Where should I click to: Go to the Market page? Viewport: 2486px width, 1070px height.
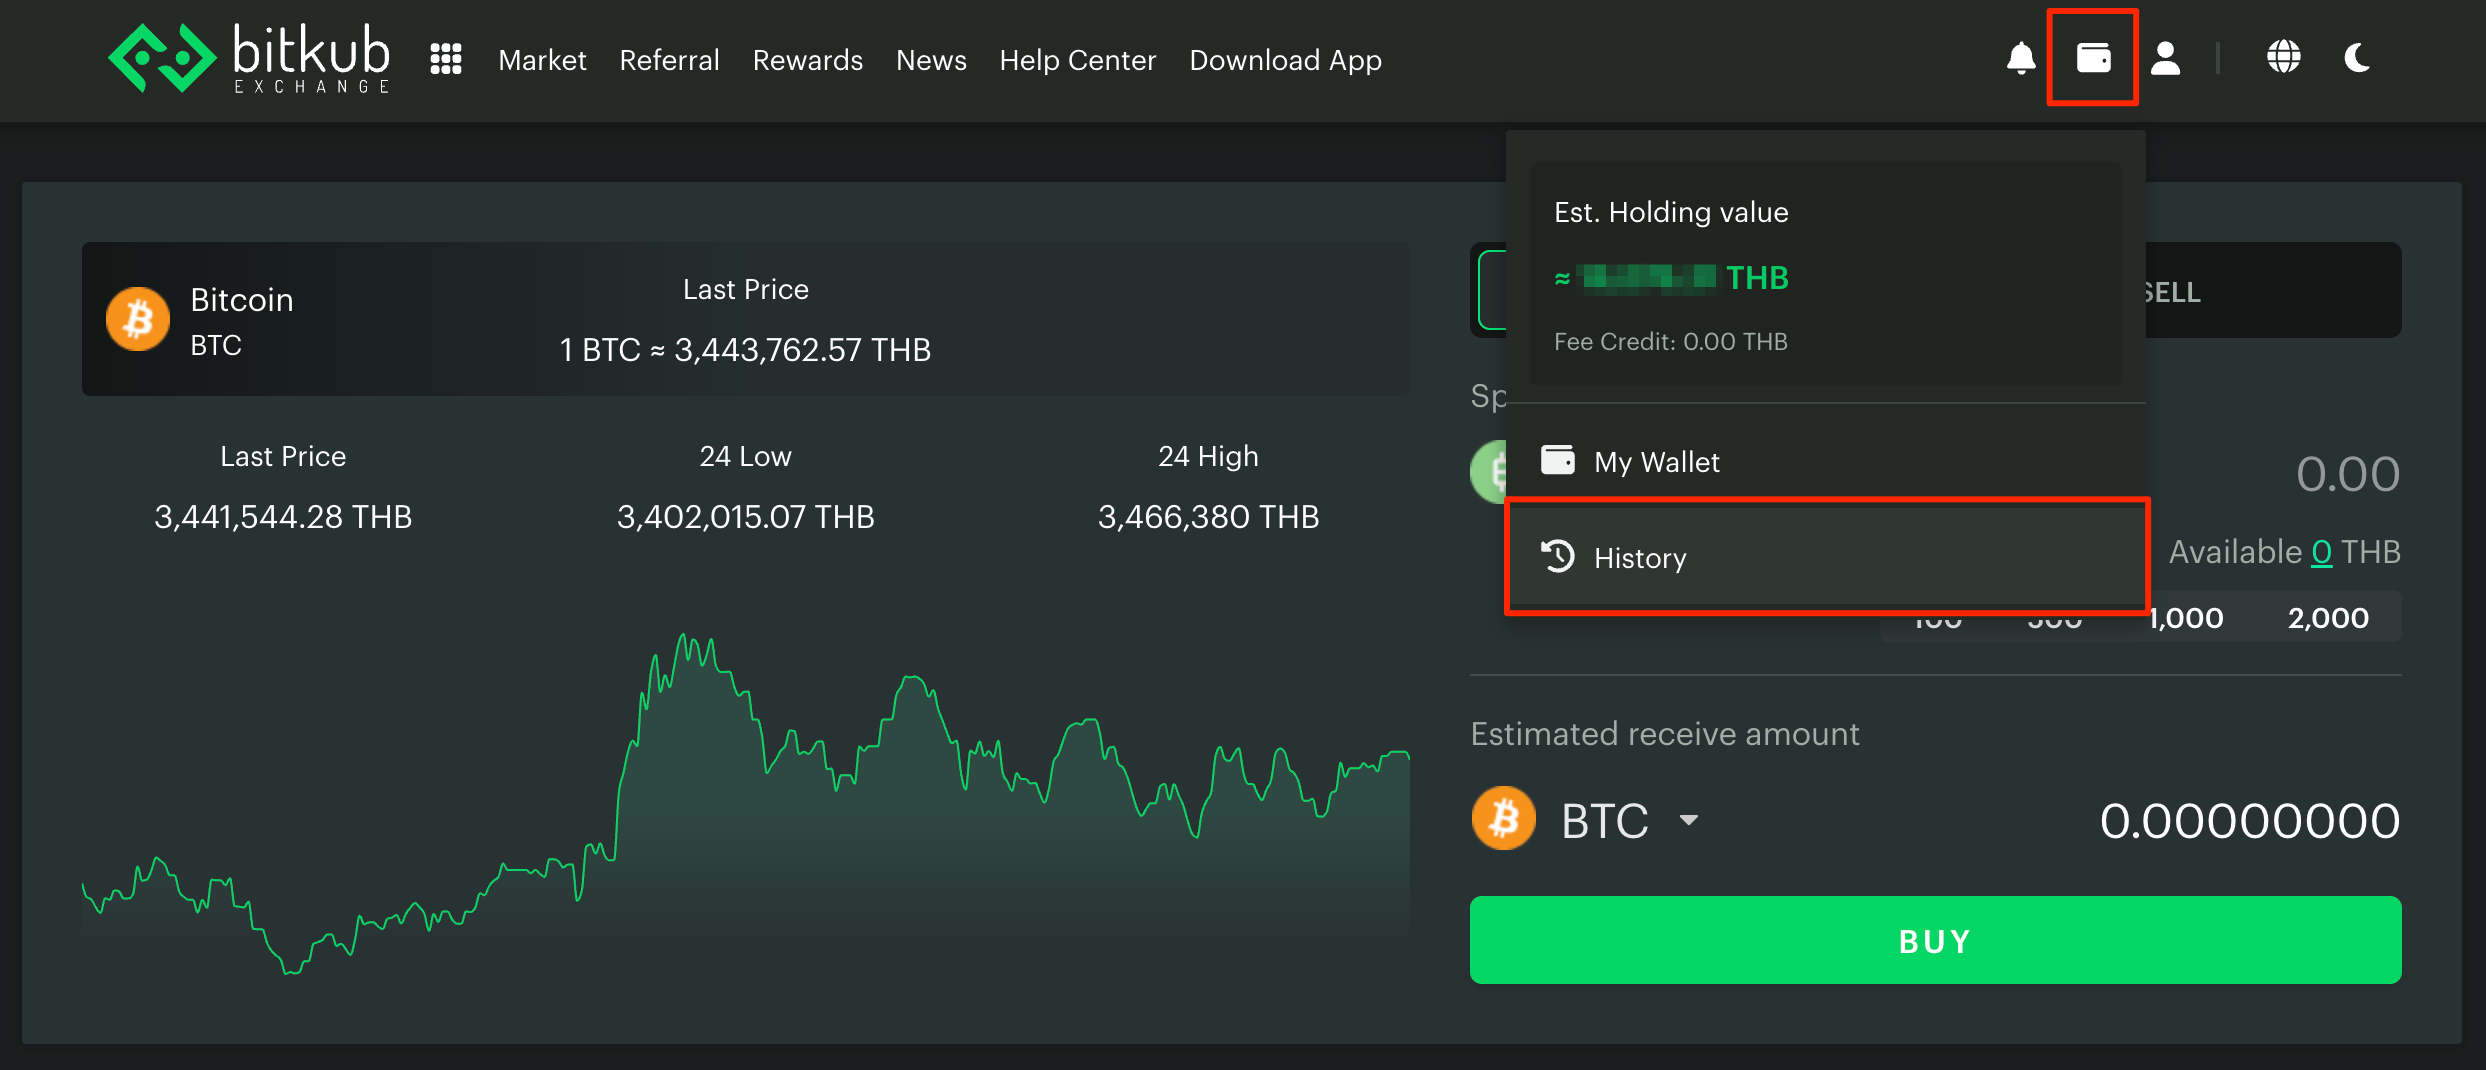click(x=542, y=60)
